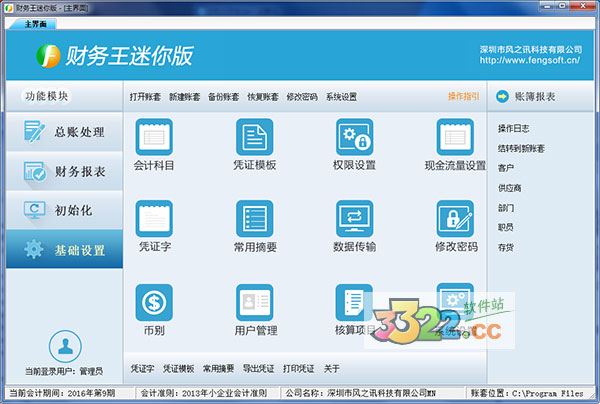
Task: Click 关于 in the bottom shortcut bar
Action: [x=331, y=368]
